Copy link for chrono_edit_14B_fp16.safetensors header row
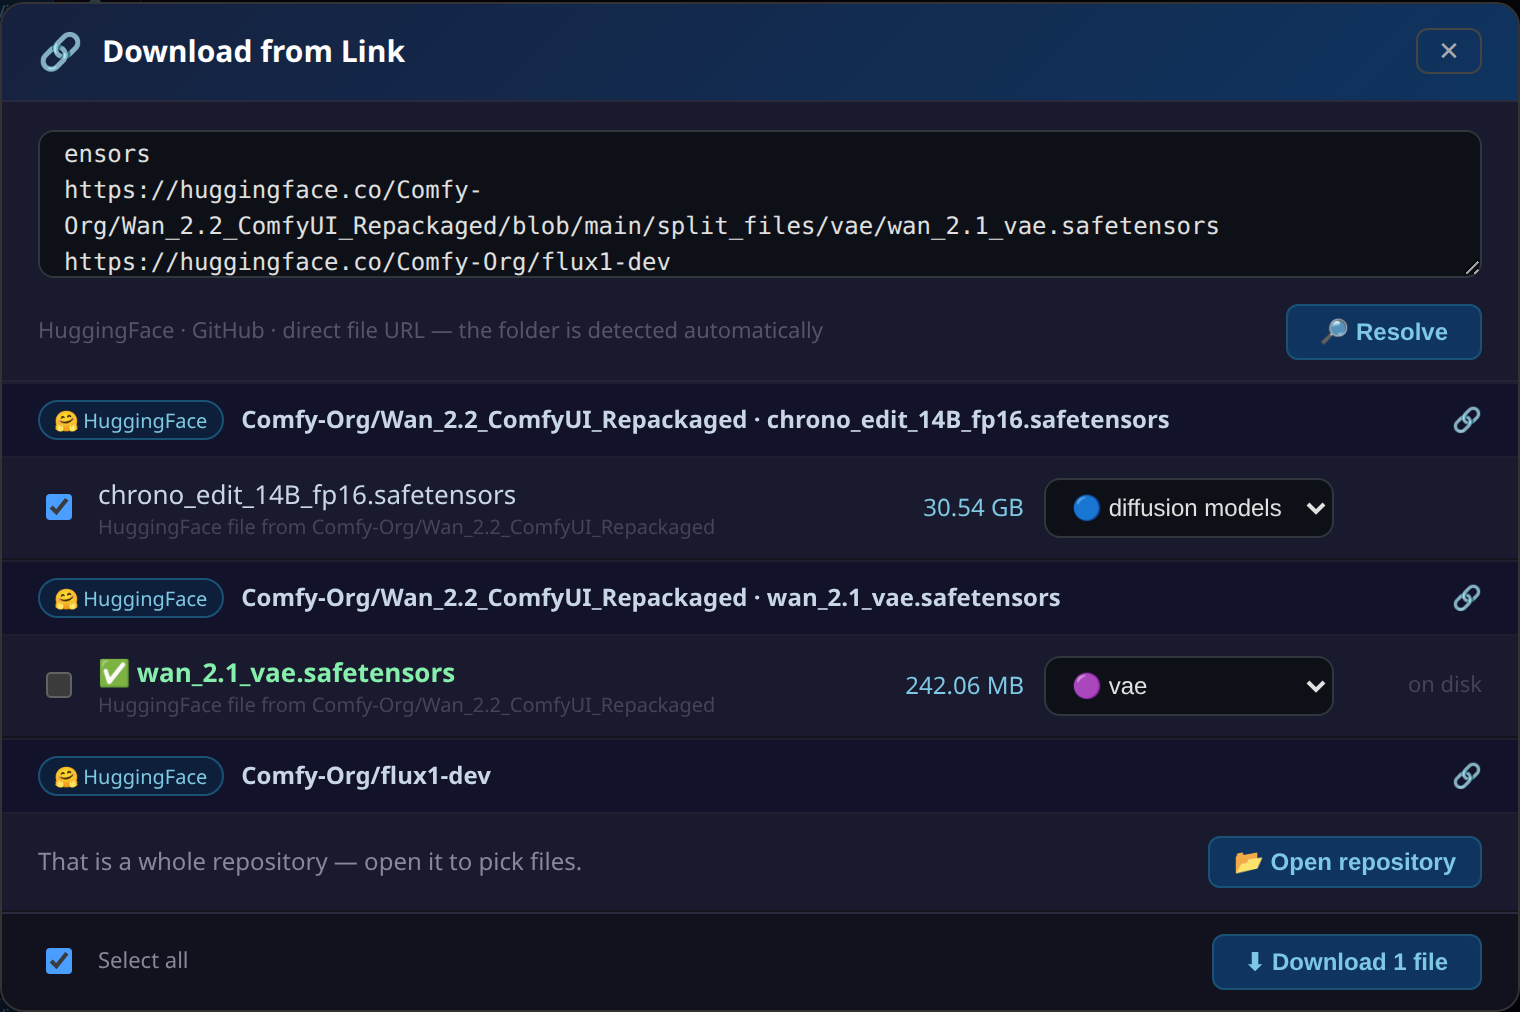Viewport: 1520px width, 1012px height. tap(1466, 420)
